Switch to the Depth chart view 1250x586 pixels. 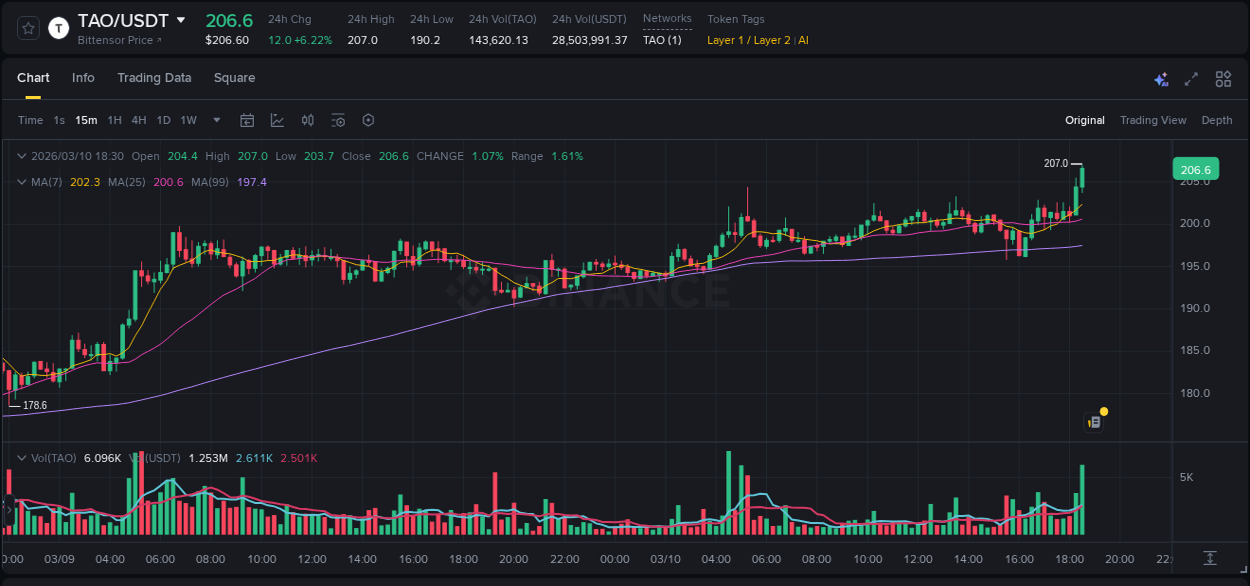[x=1217, y=120]
